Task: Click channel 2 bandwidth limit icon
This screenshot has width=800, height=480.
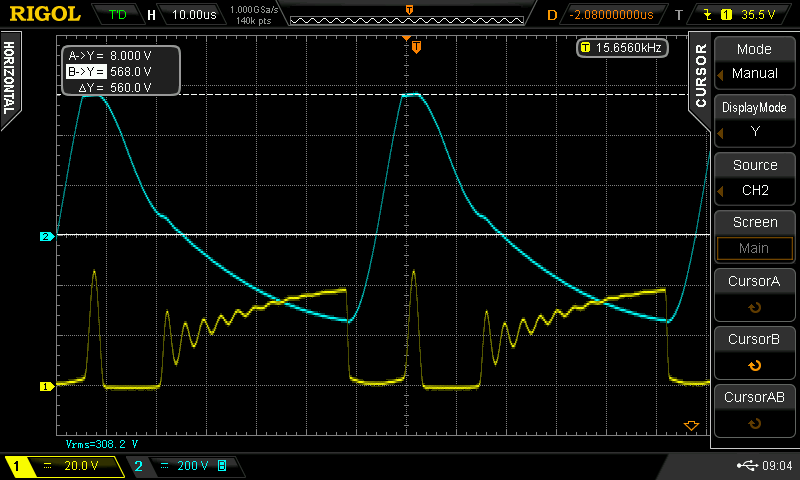Action: (x=222, y=465)
